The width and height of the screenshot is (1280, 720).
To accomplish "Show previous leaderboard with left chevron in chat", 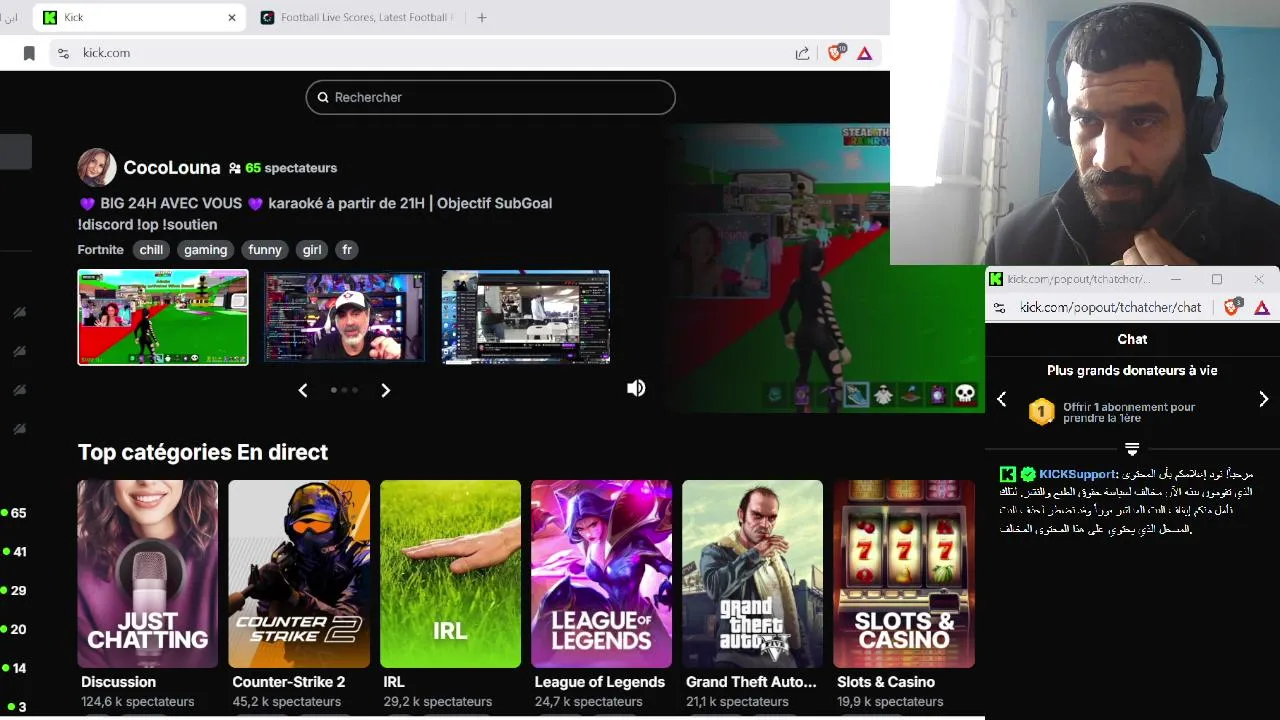I will pos(1002,399).
